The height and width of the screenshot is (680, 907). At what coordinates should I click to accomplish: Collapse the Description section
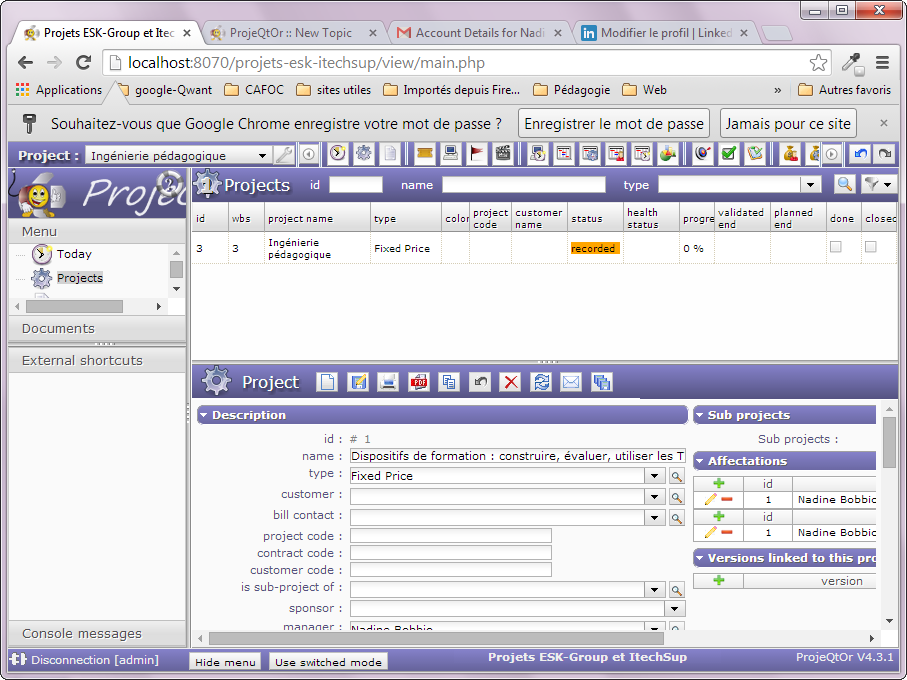click(204, 415)
